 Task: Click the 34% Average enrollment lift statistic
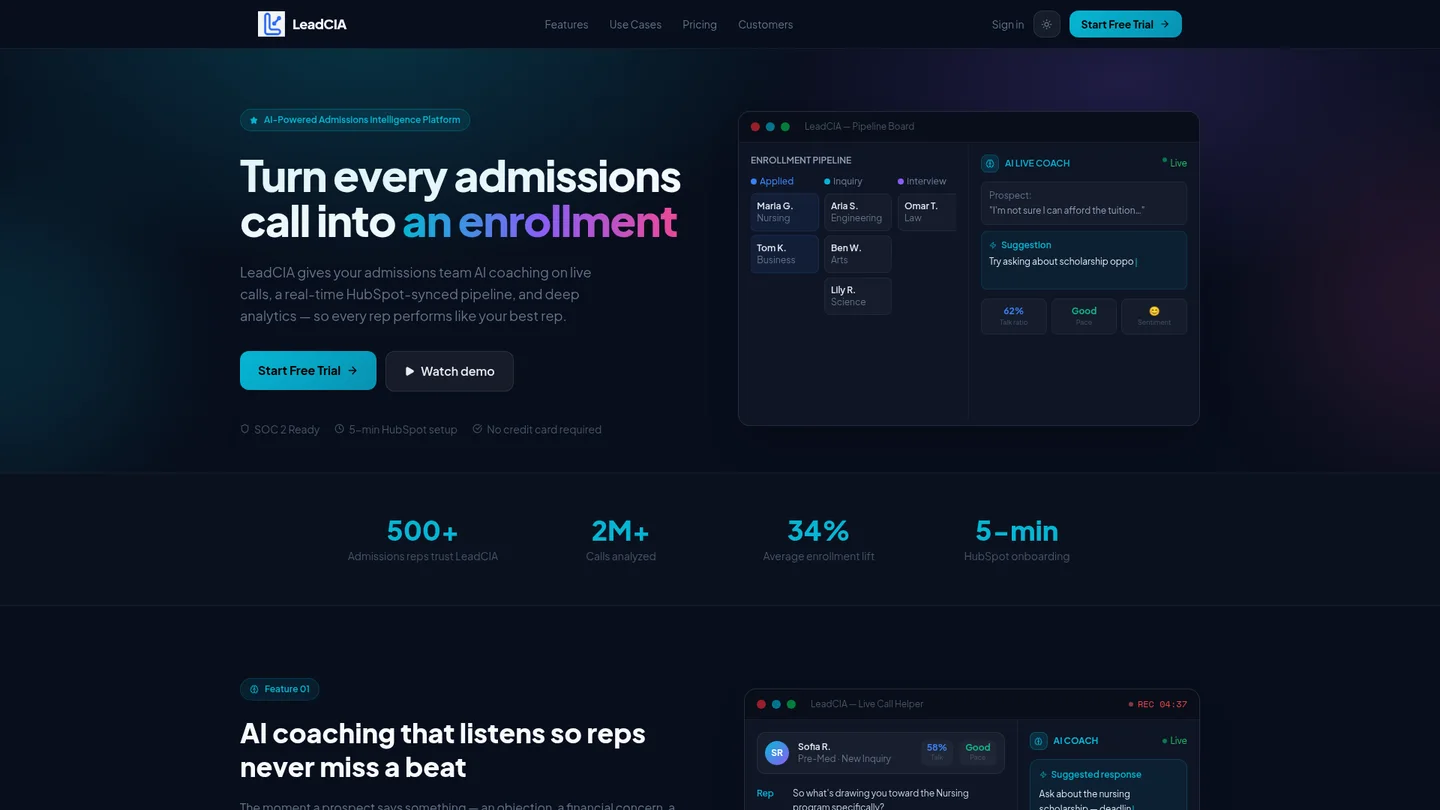(818, 540)
